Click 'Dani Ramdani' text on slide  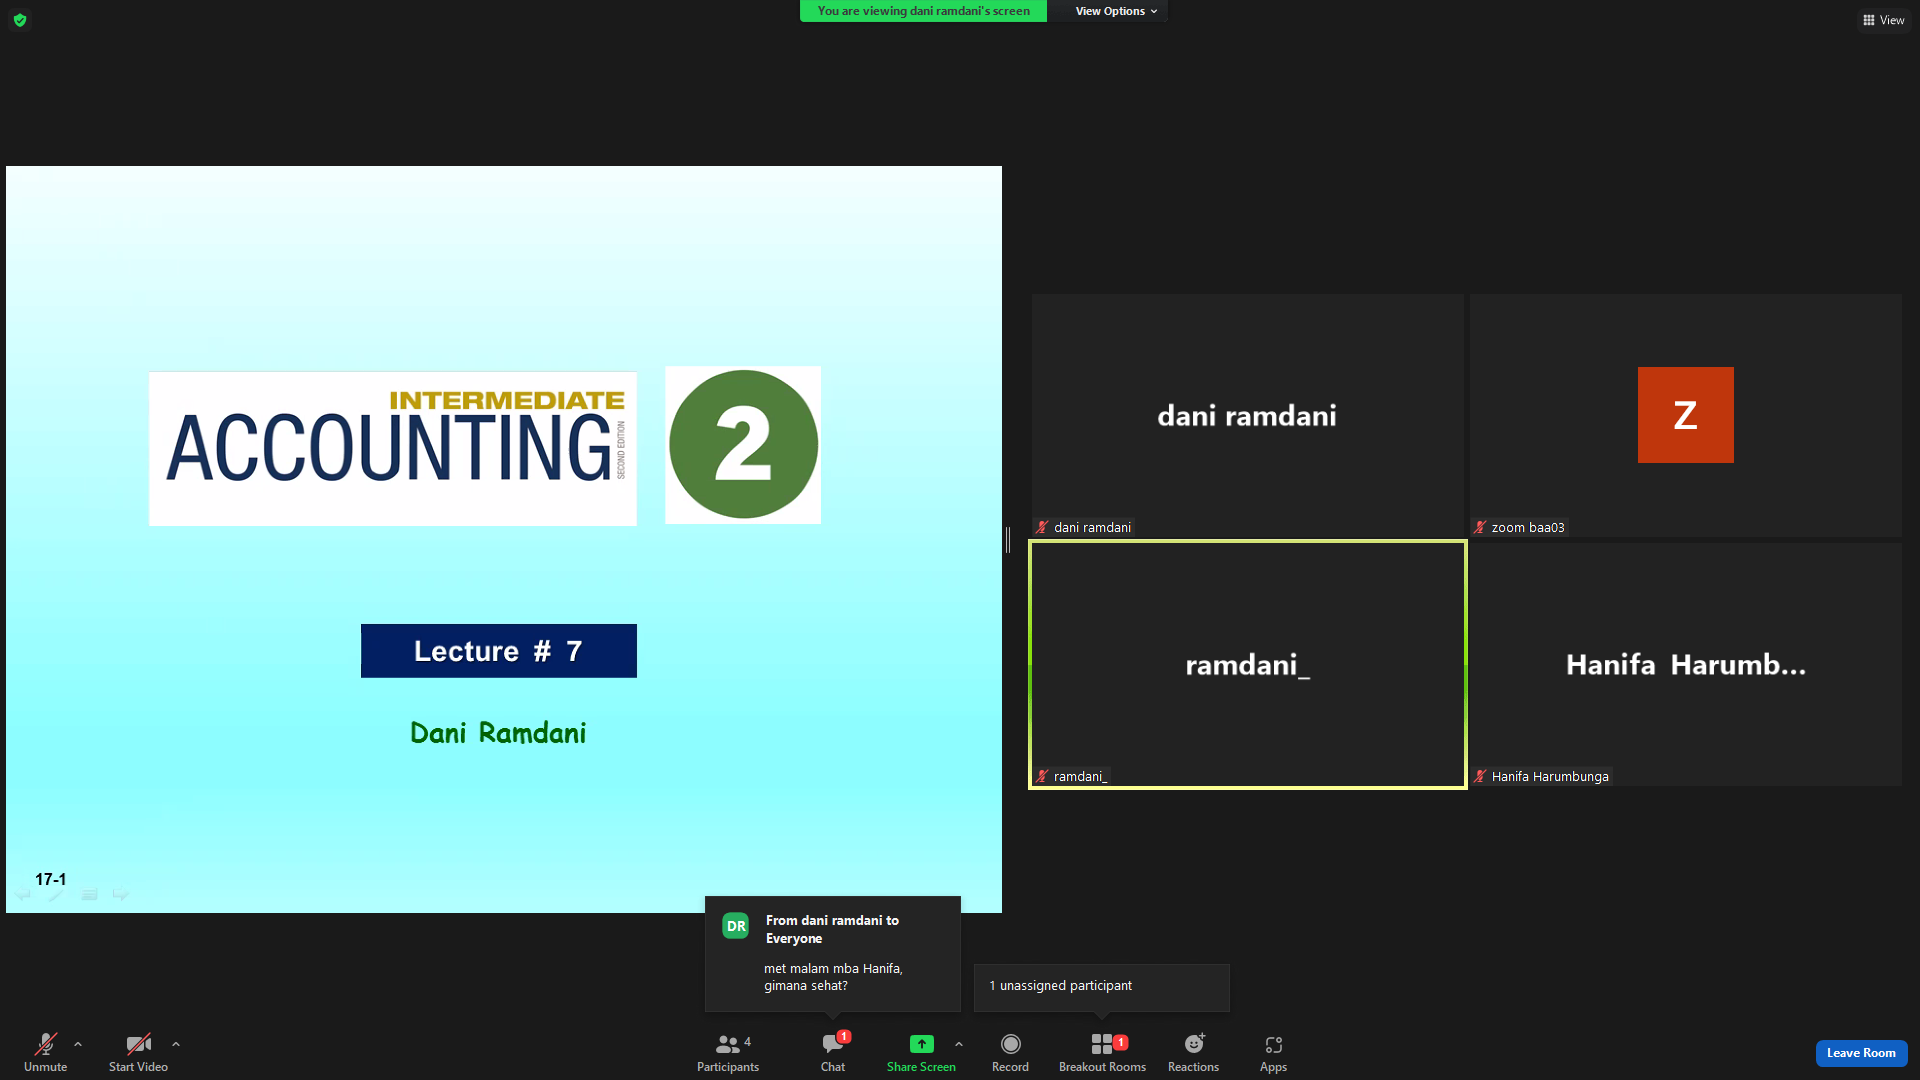pyautogui.click(x=498, y=733)
